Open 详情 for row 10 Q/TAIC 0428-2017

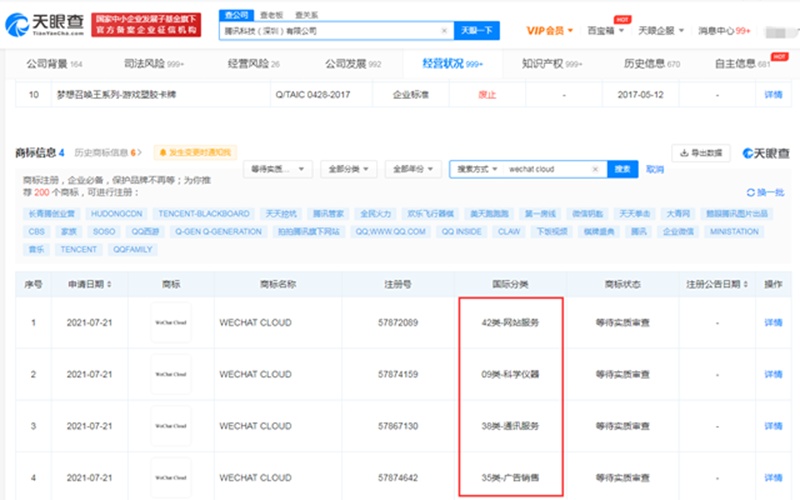pos(773,94)
